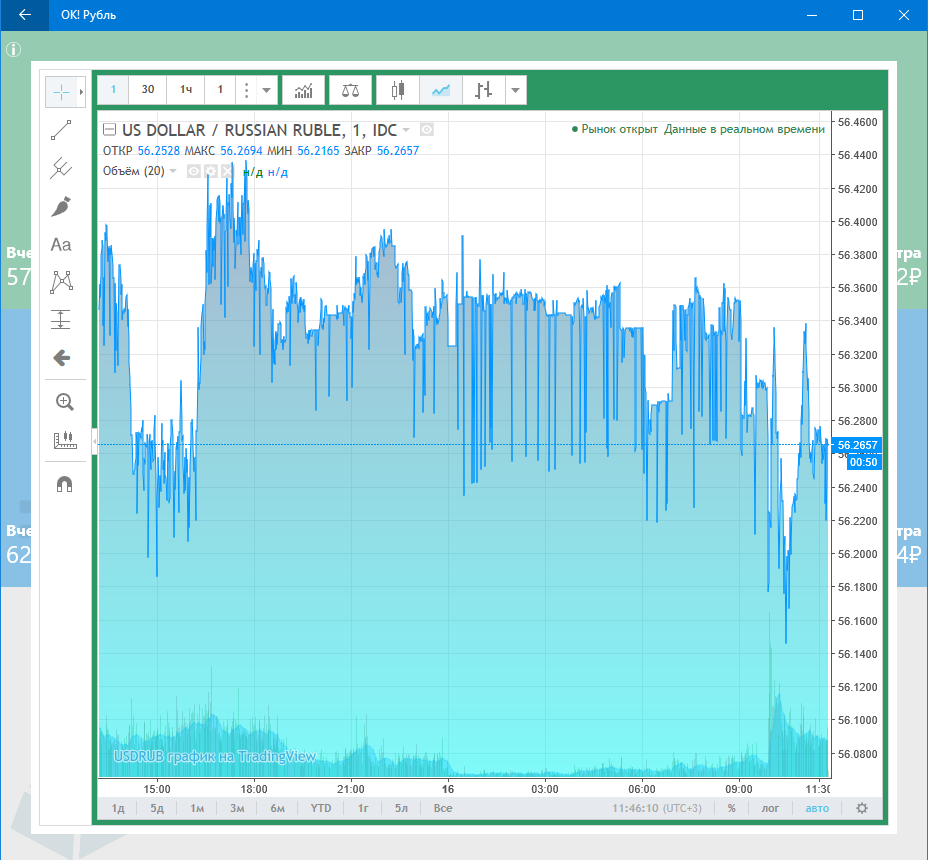Image resolution: width=928 pixels, height=860 pixels.
Task: Open the interval list dropdown arrow
Action: click(266, 90)
